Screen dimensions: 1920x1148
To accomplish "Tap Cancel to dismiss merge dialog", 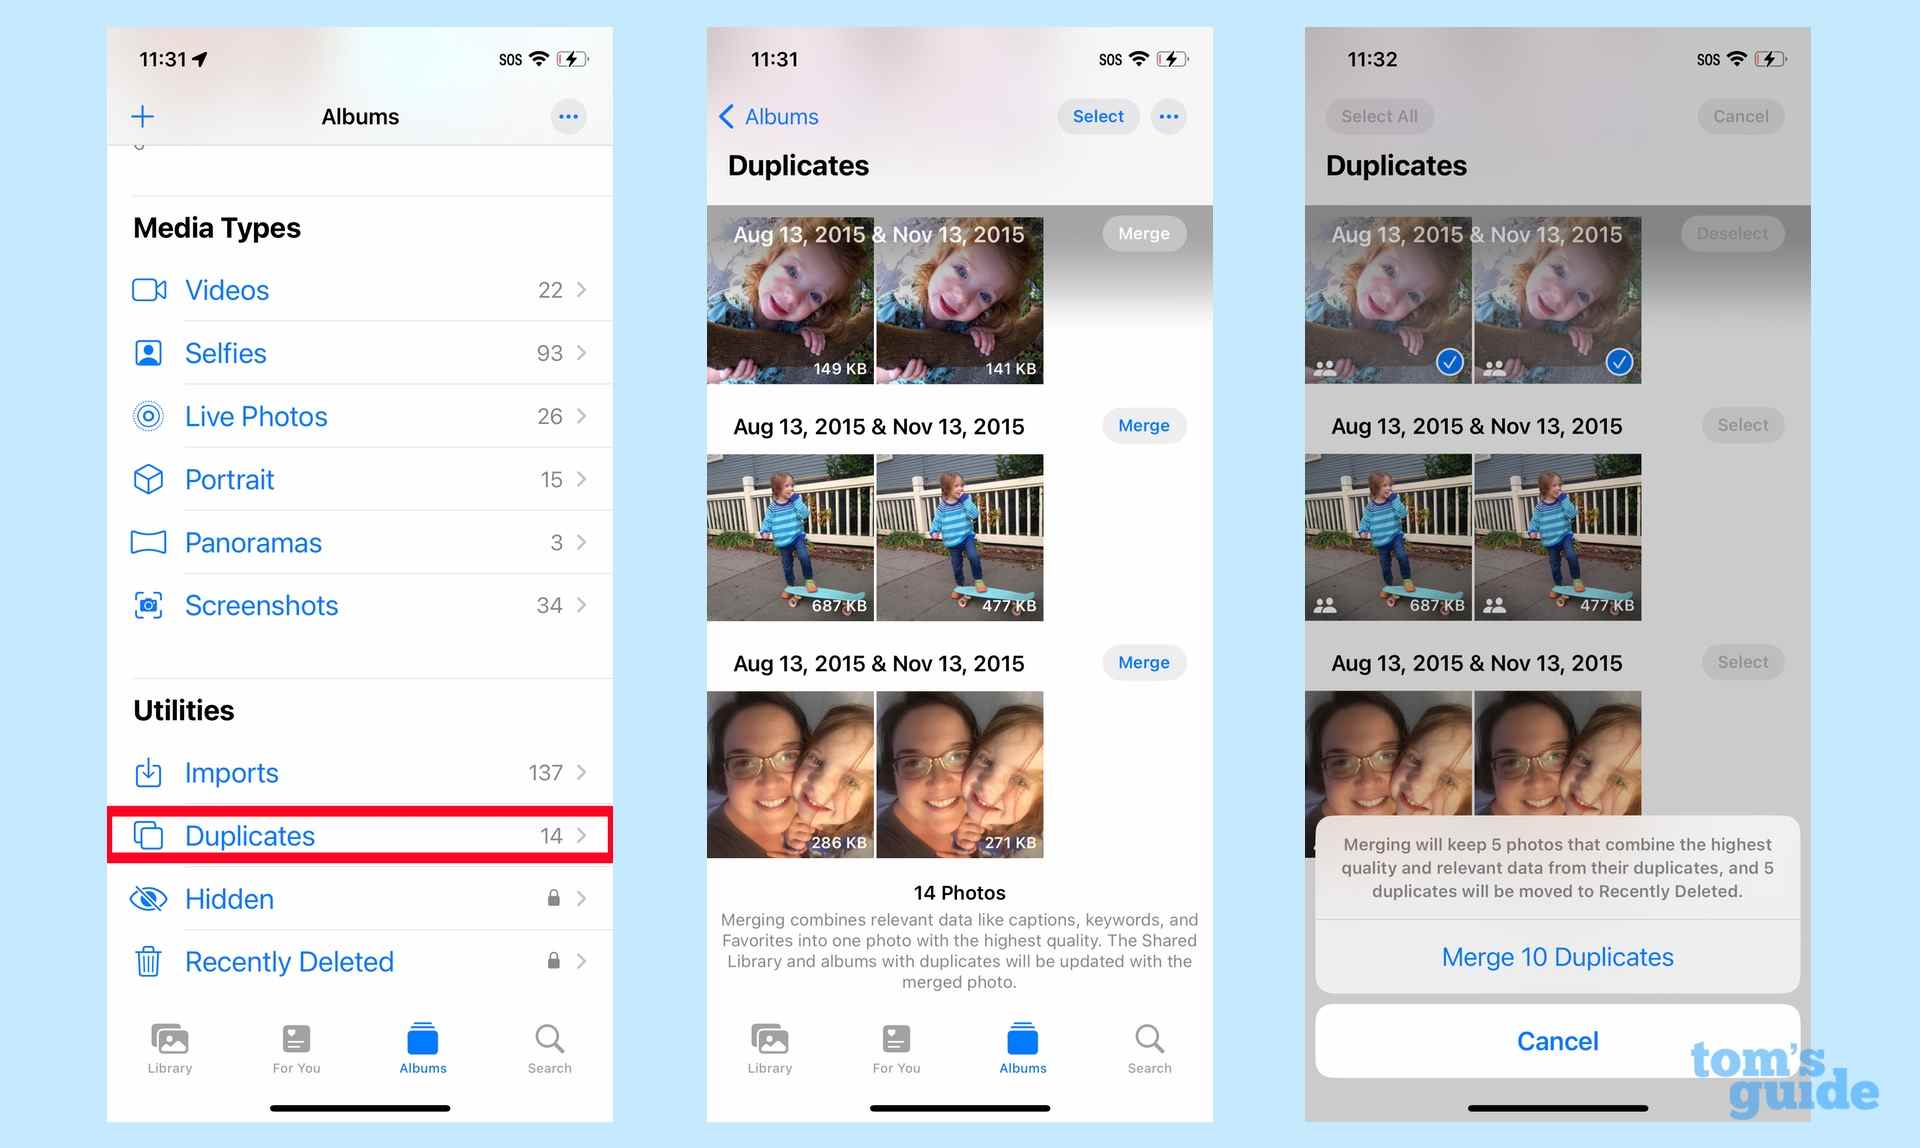I will [x=1558, y=1040].
